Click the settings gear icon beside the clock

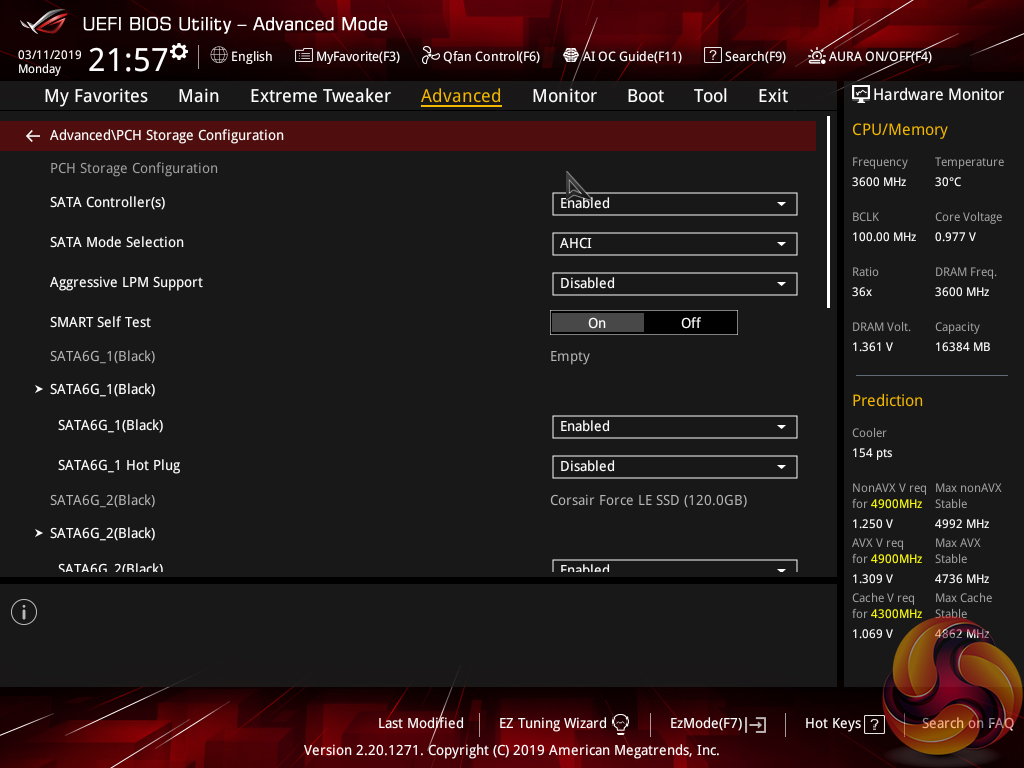tap(179, 52)
